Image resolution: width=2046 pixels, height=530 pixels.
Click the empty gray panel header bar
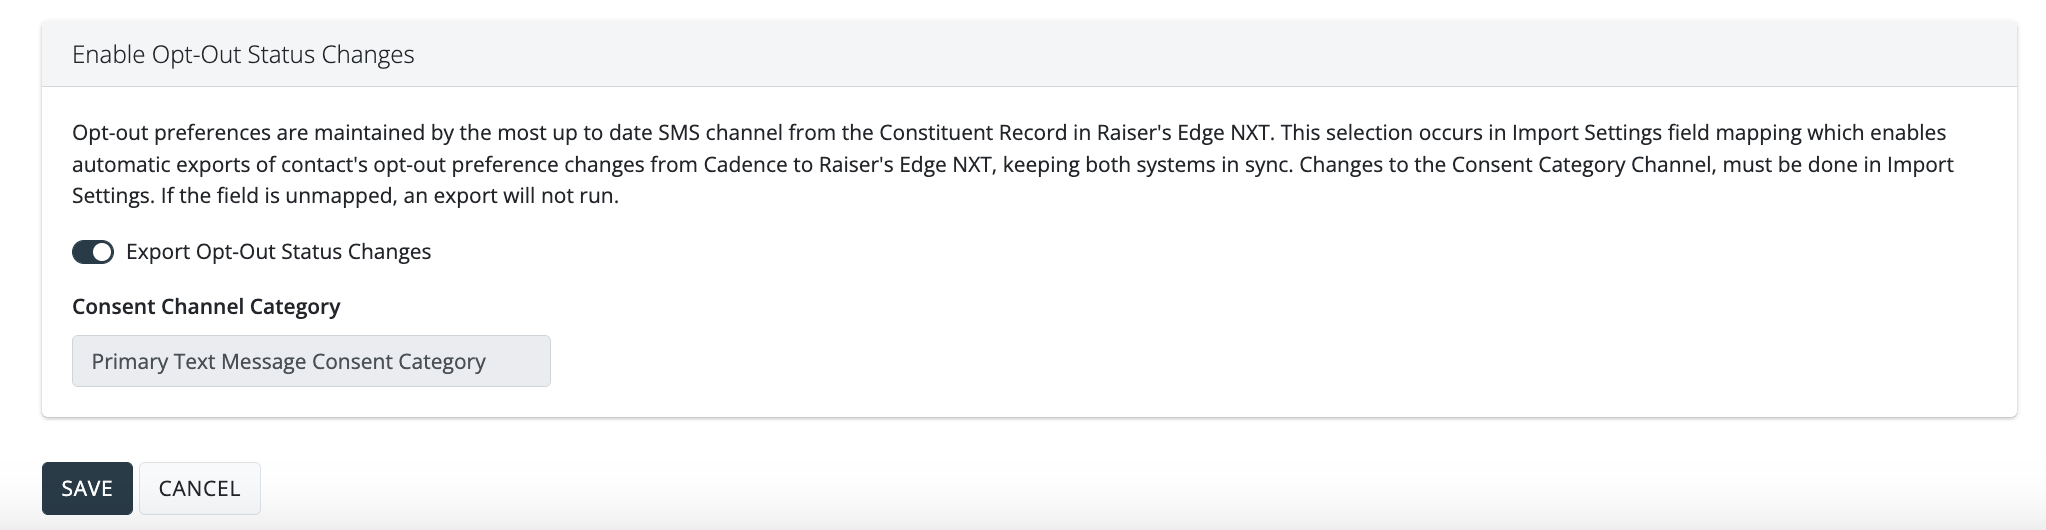[x=1200, y=54]
